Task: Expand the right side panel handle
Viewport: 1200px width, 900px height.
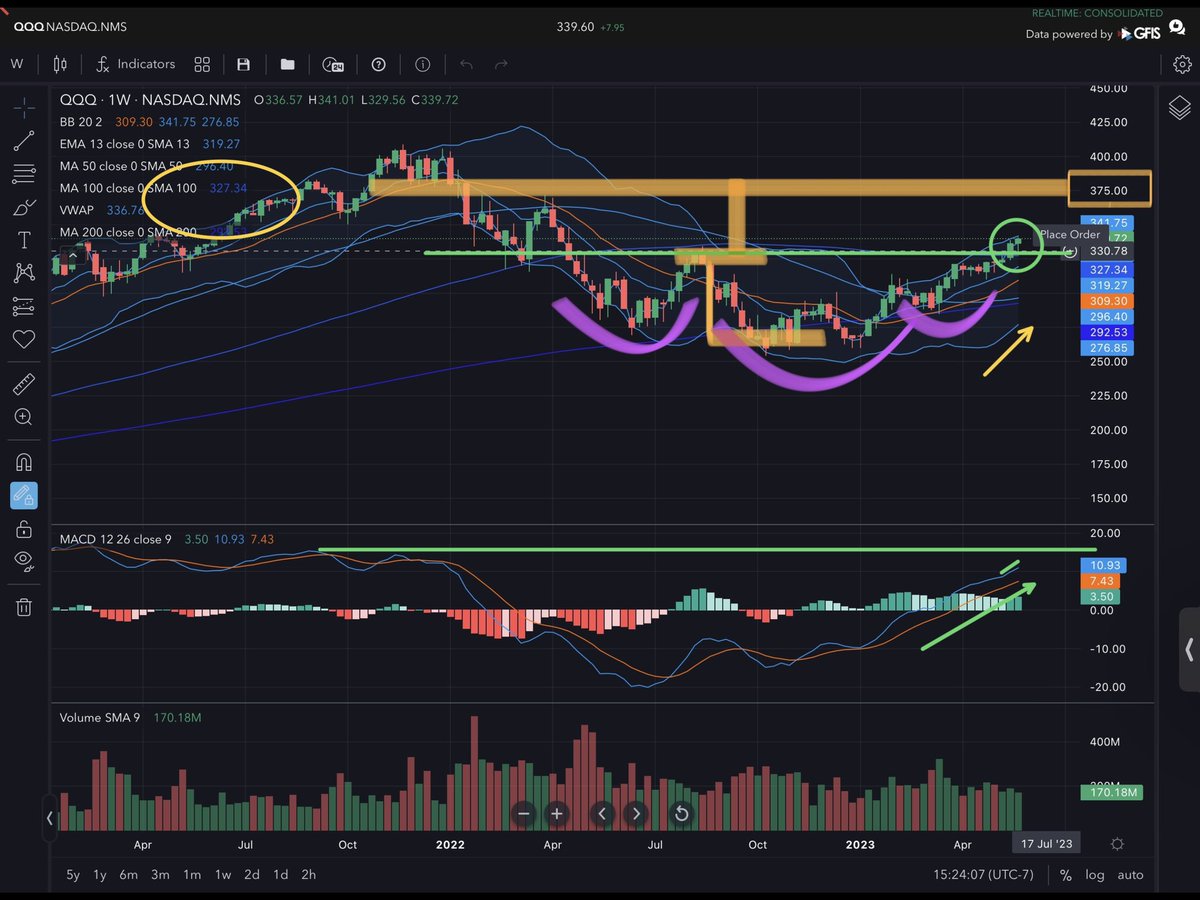Action: [x=1188, y=650]
